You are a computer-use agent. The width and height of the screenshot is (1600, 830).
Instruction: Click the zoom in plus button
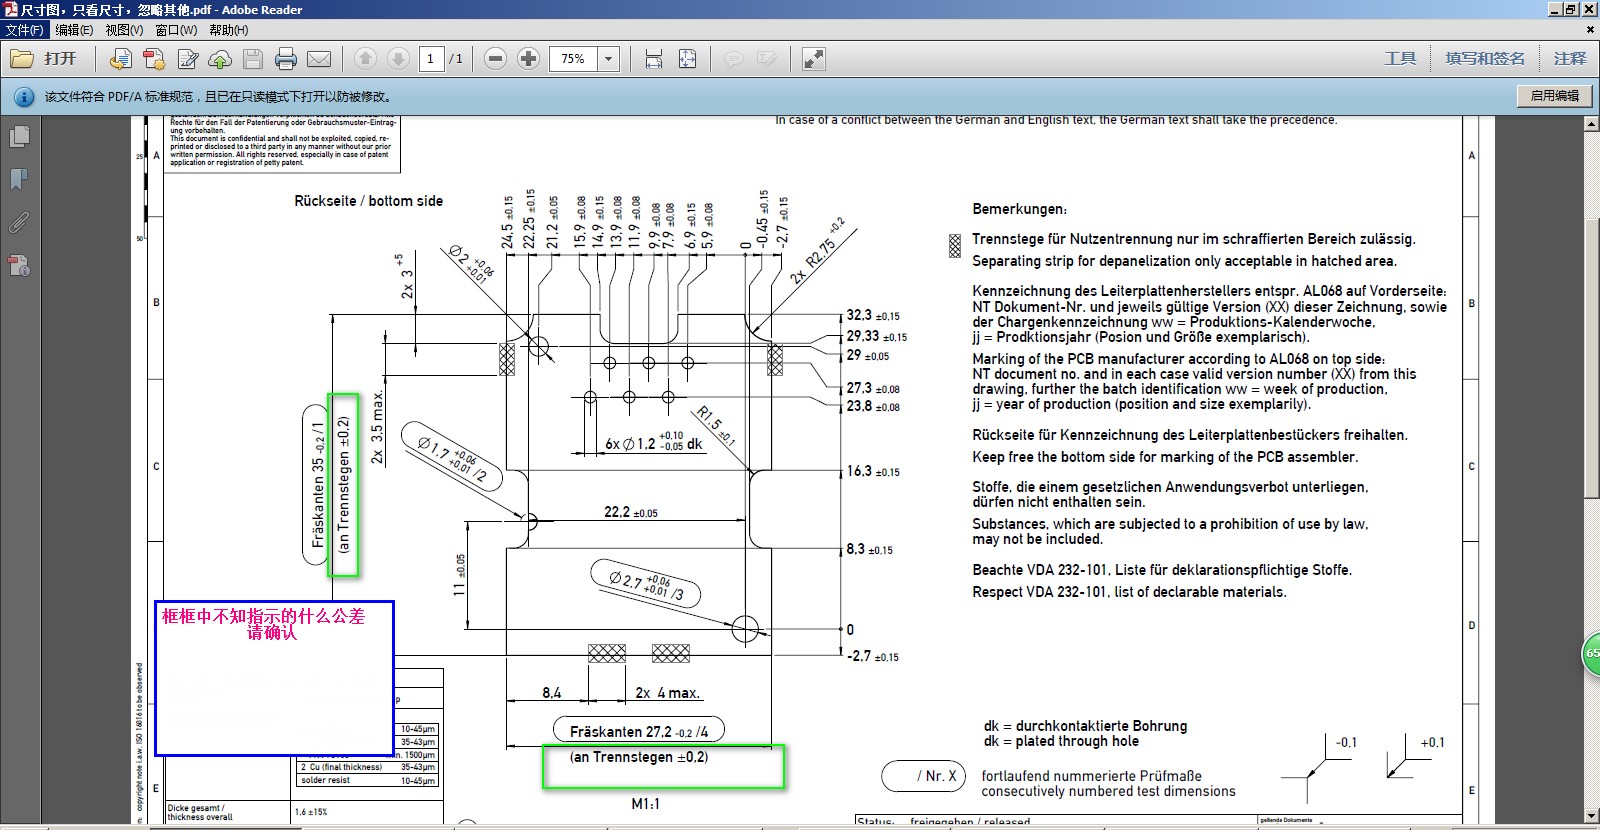[x=529, y=59]
